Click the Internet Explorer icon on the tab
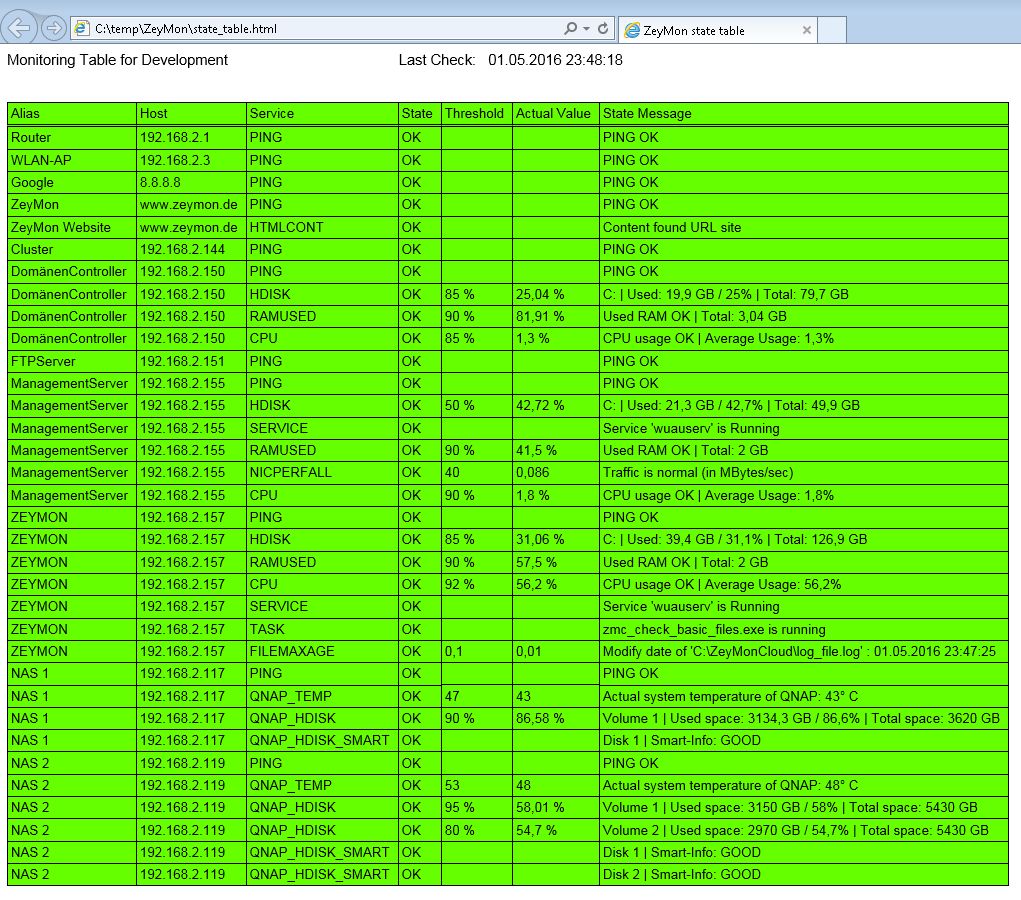This screenshot has width=1021, height=900. (x=632, y=30)
